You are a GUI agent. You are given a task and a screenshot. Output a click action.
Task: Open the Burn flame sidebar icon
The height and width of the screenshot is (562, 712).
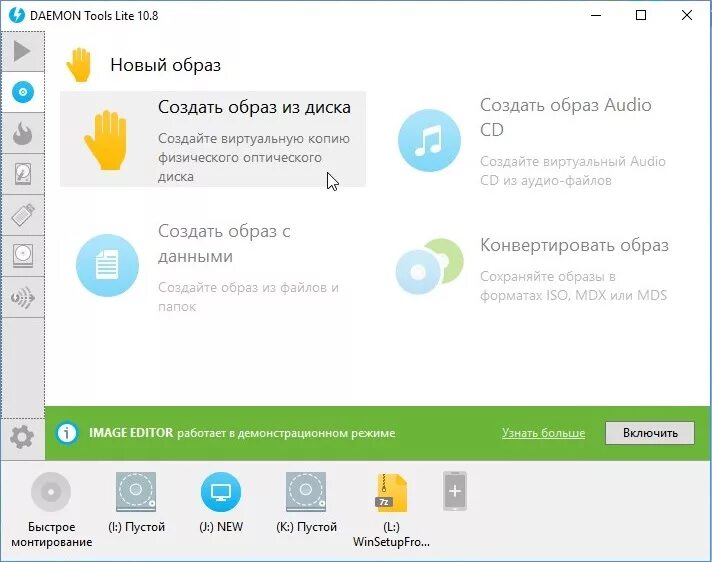[x=22, y=133]
